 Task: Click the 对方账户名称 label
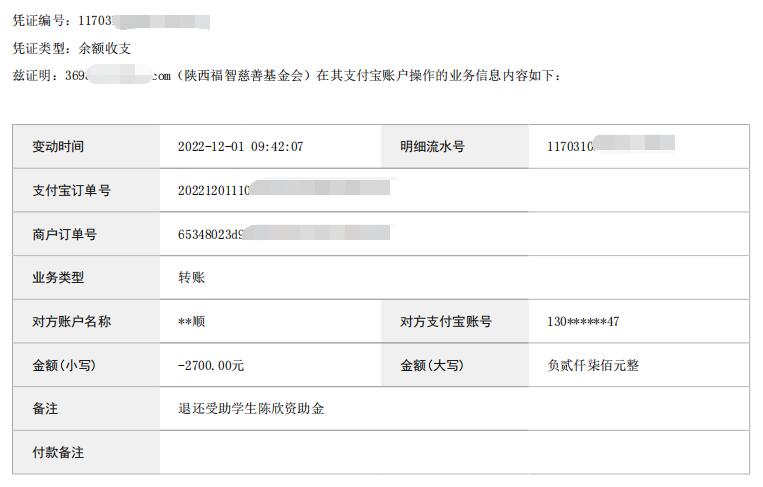click(x=72, y=322)
